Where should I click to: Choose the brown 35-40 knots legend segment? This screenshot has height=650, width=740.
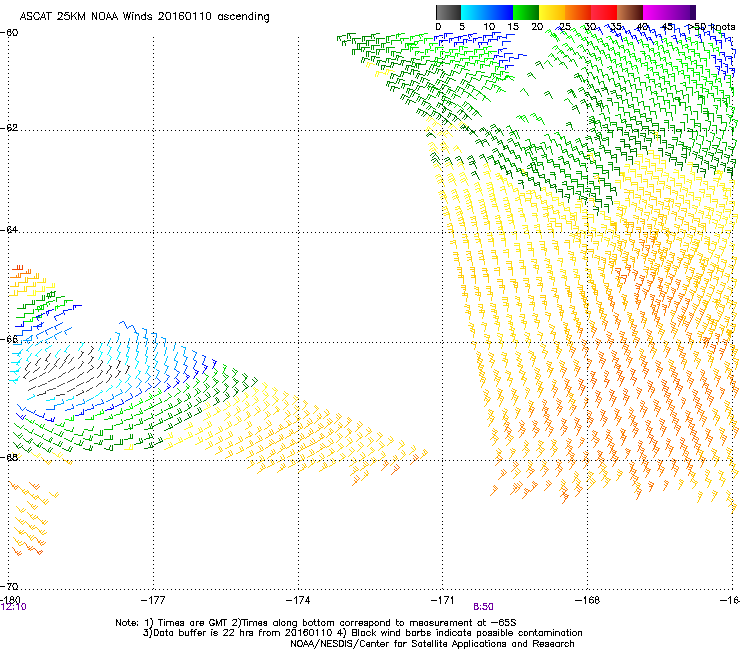tap(630, 12)
